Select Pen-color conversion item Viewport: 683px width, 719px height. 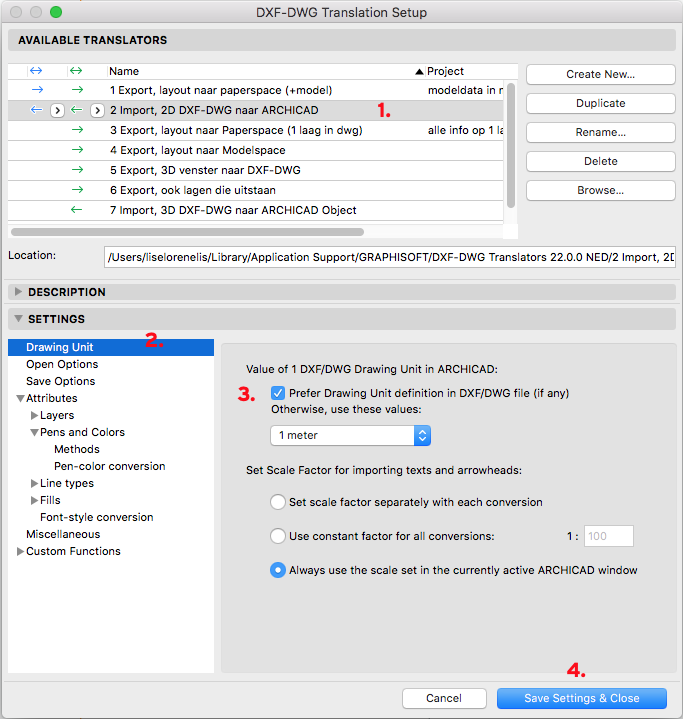coord(110,466)
